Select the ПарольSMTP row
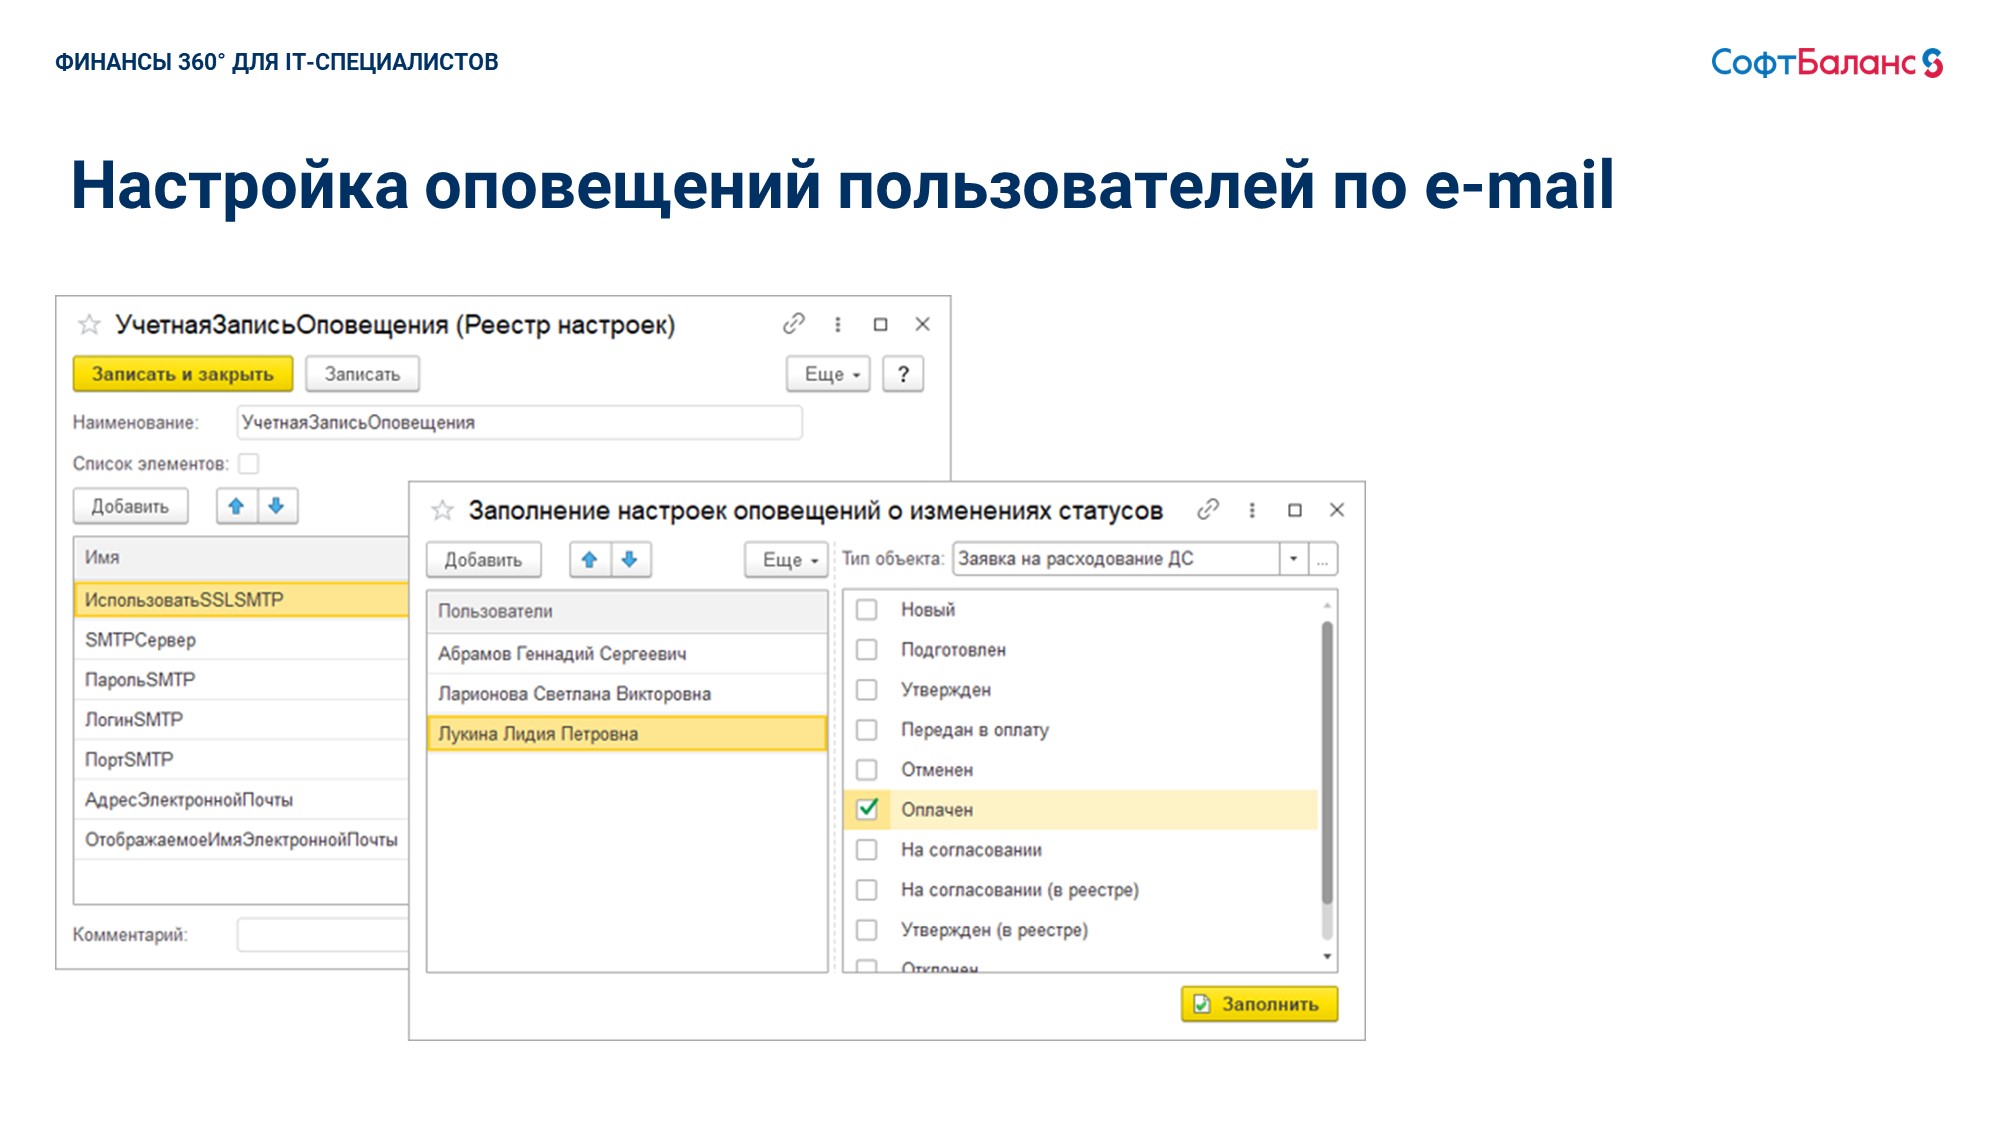This screenshot has height=1125, width=2000. click(x=241, y=680)
